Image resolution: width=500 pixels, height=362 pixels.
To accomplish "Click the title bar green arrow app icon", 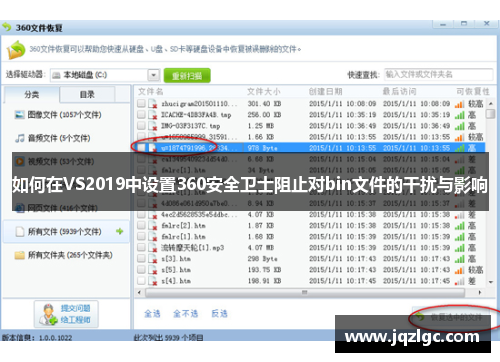I will pyautogui.click(x=7, y=27).
